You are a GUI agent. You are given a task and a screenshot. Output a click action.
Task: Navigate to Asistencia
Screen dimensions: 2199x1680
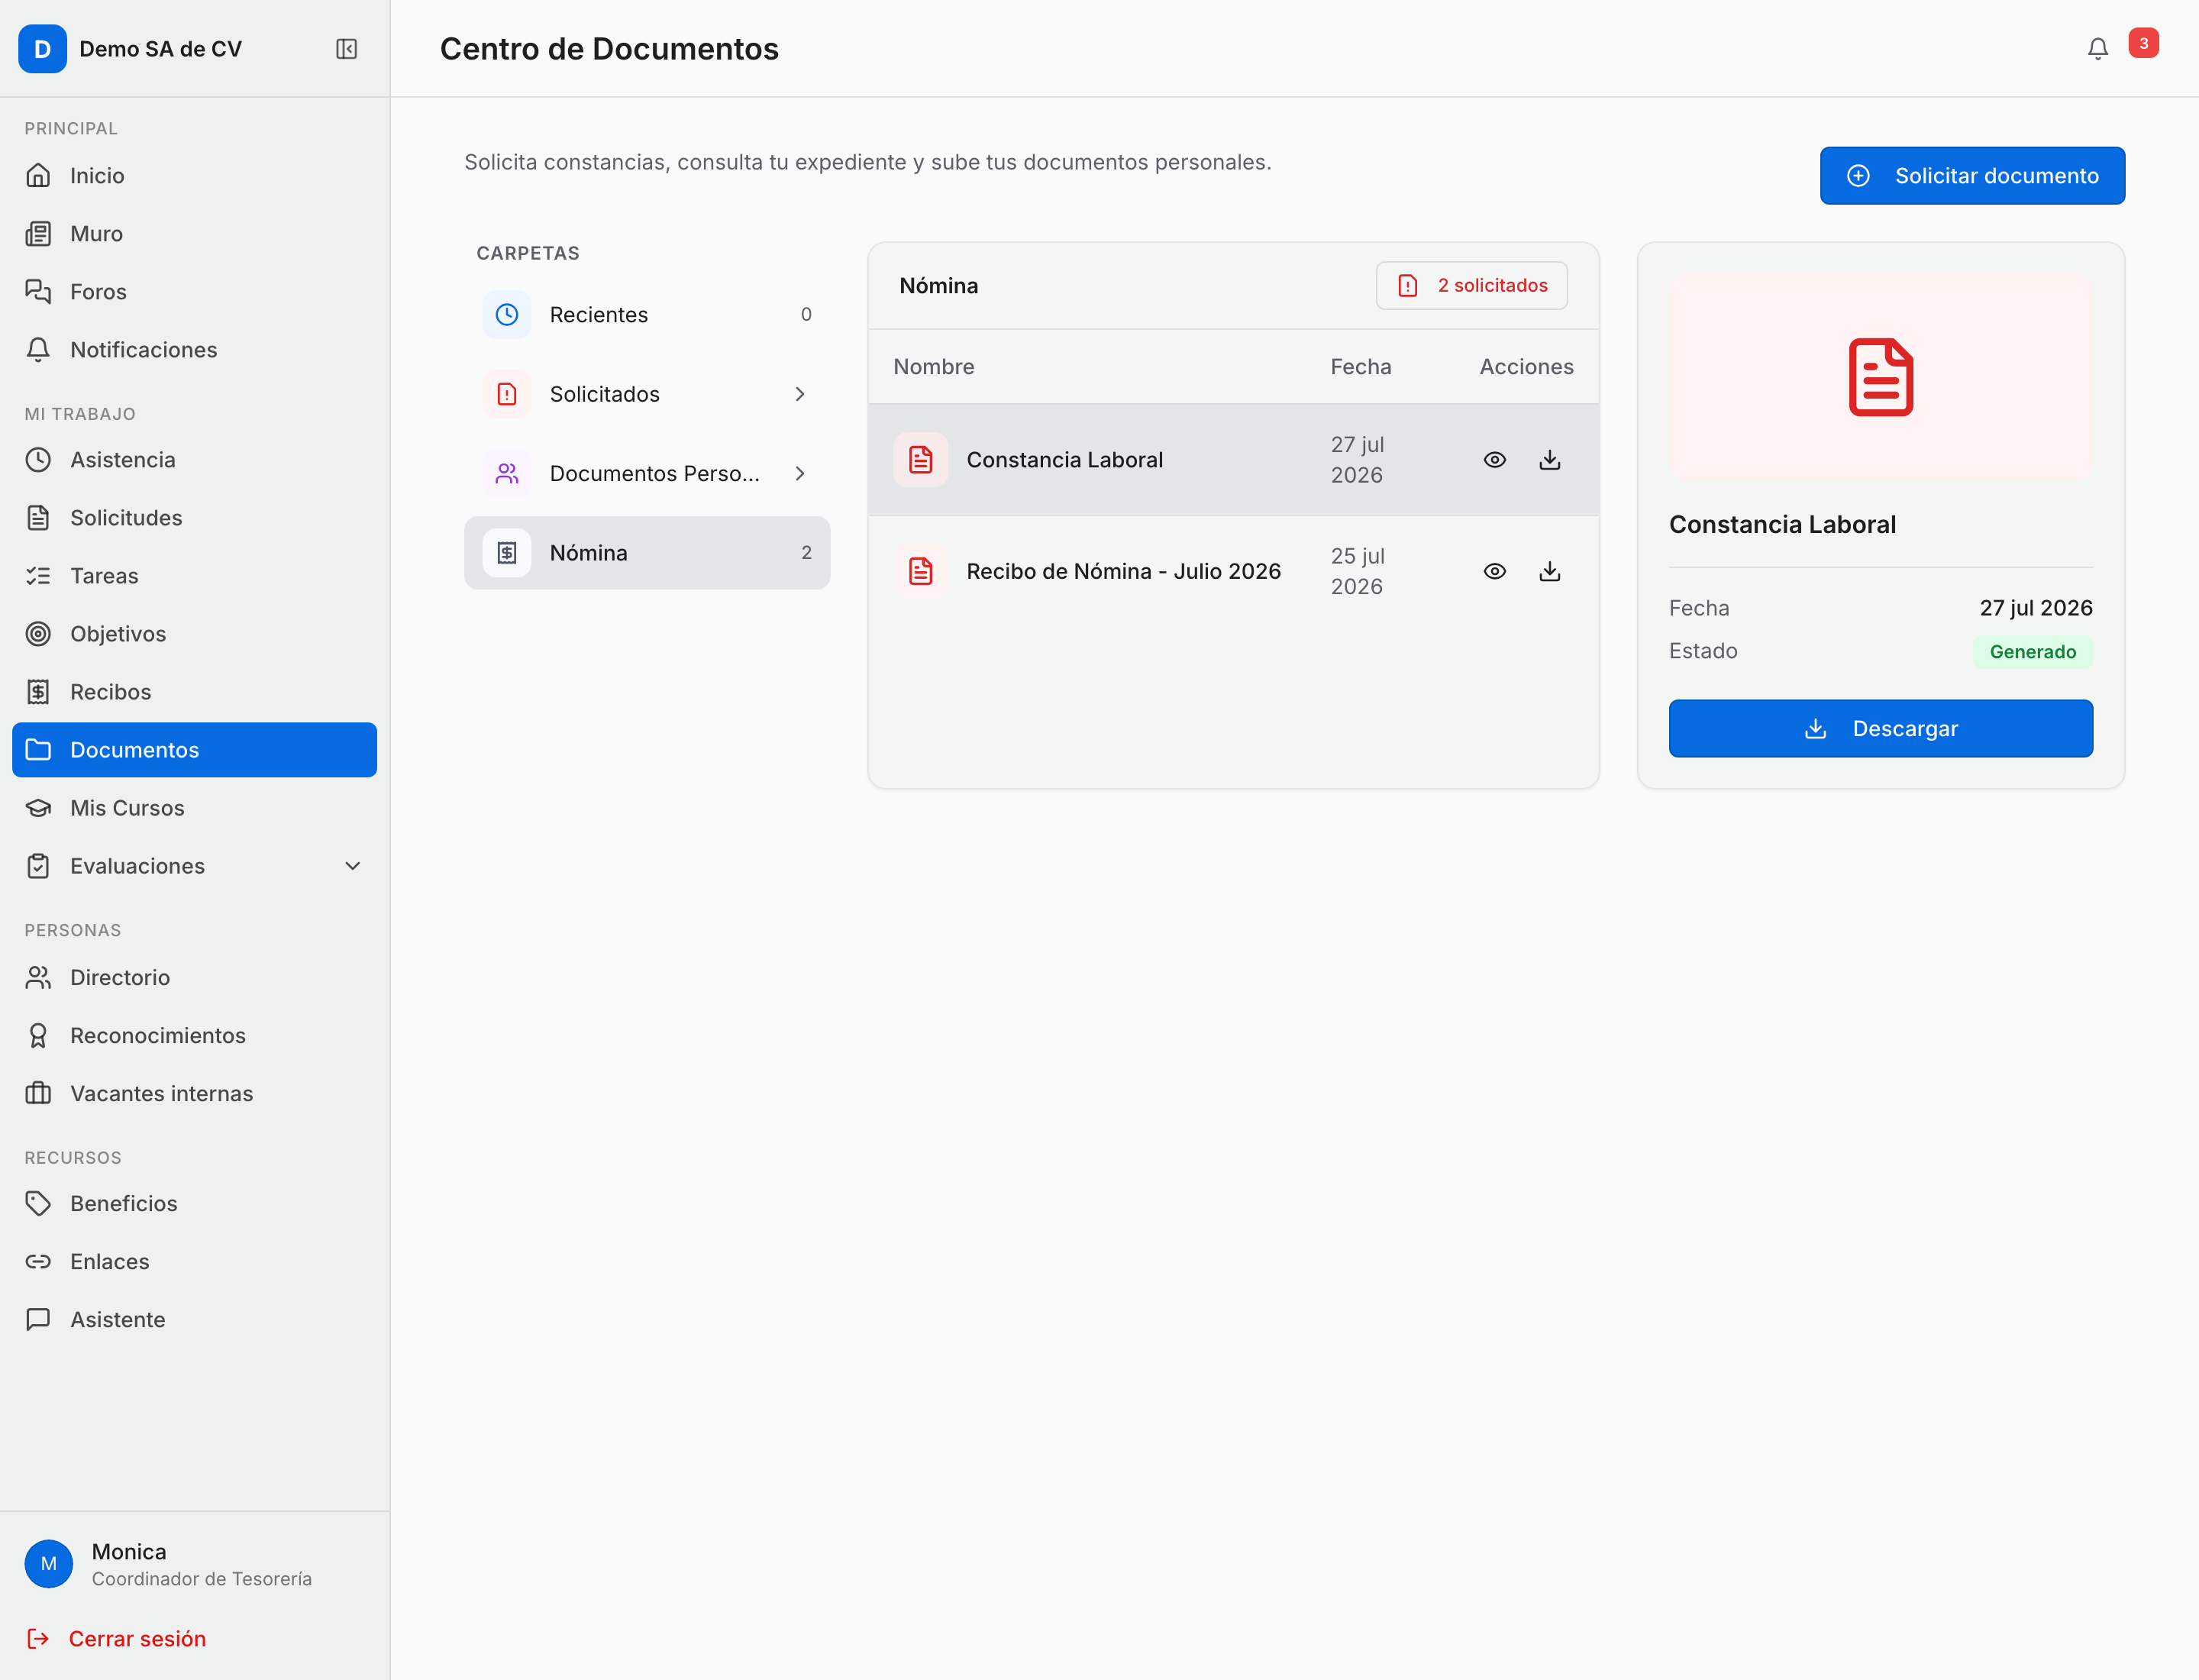(x=194, y=460)
